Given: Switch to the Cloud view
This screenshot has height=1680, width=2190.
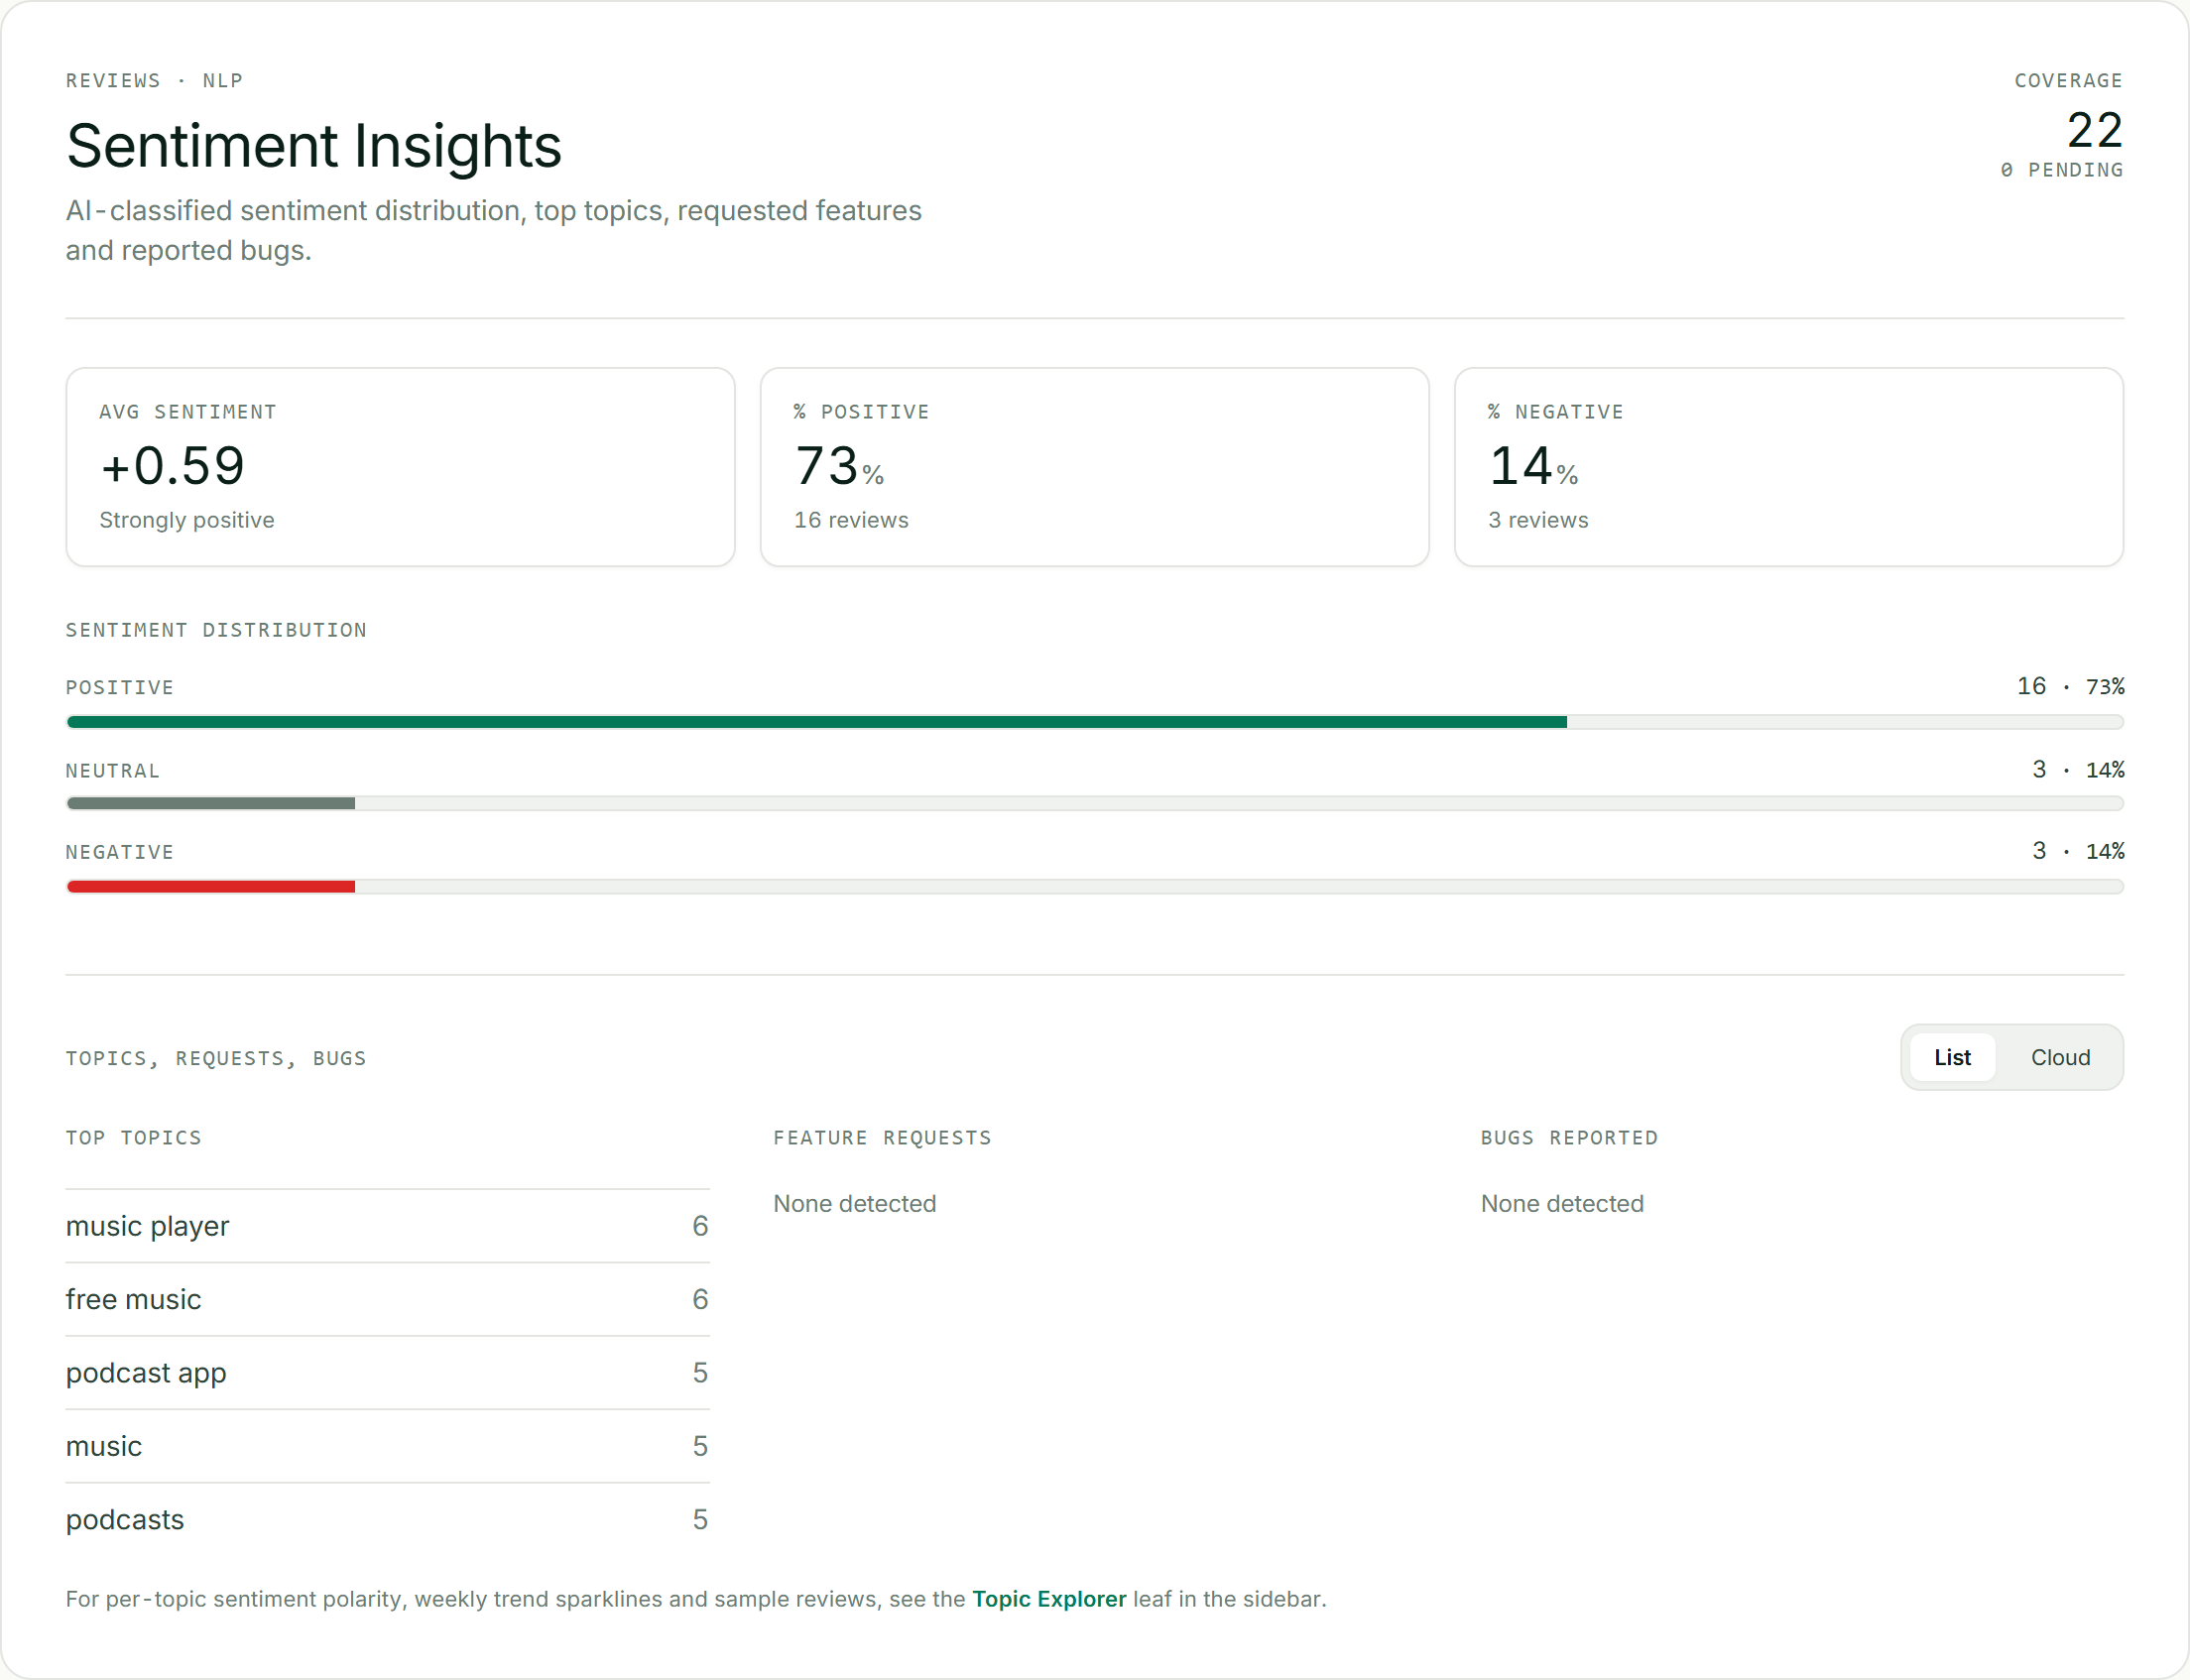Looking at the screenshot, I should [x=2059, y=1057].
